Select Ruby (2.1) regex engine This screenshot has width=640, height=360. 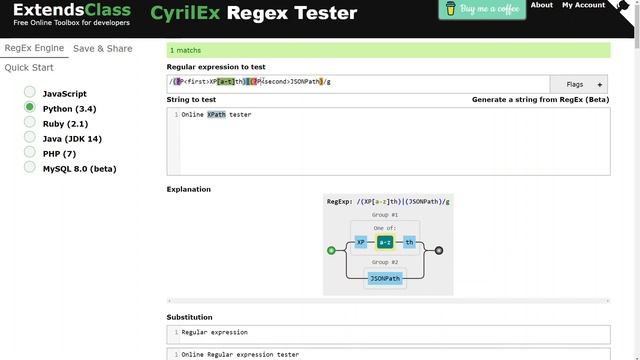point(30,122)
